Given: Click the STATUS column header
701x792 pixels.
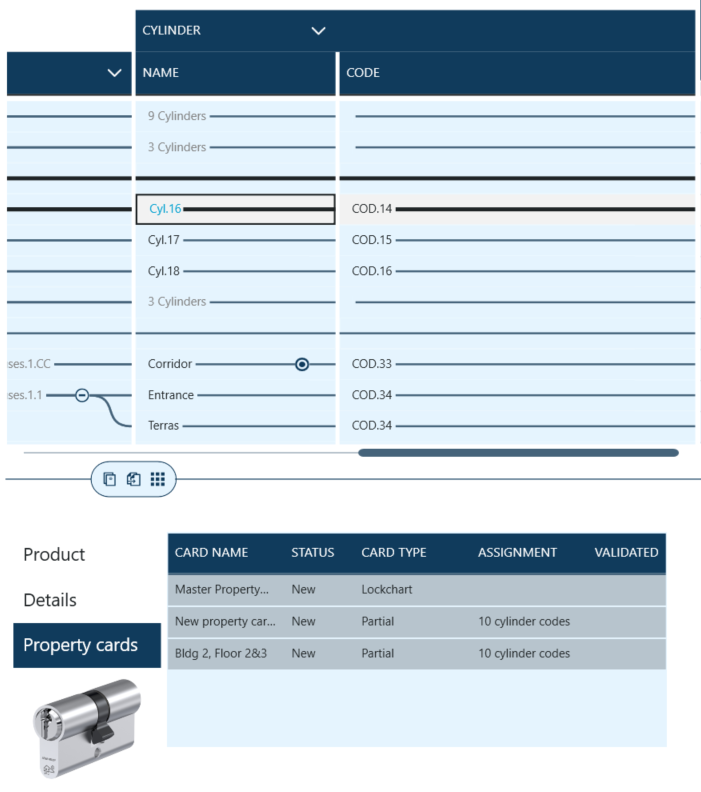Looking at the screenshot, I should point(312,553).
